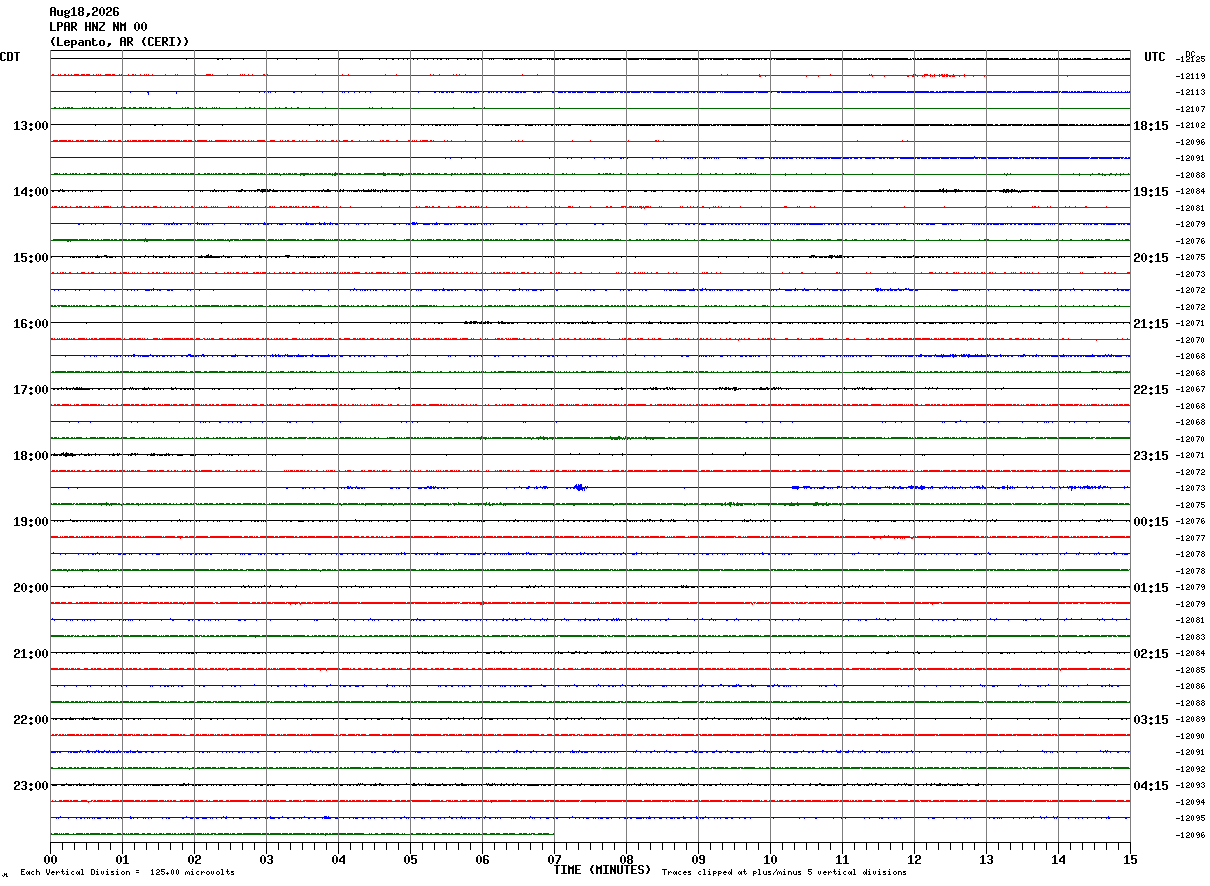Screen dimensions: 1210x886
Task: Select the 18:15 UTC time label
Action: coord(1150,125)
